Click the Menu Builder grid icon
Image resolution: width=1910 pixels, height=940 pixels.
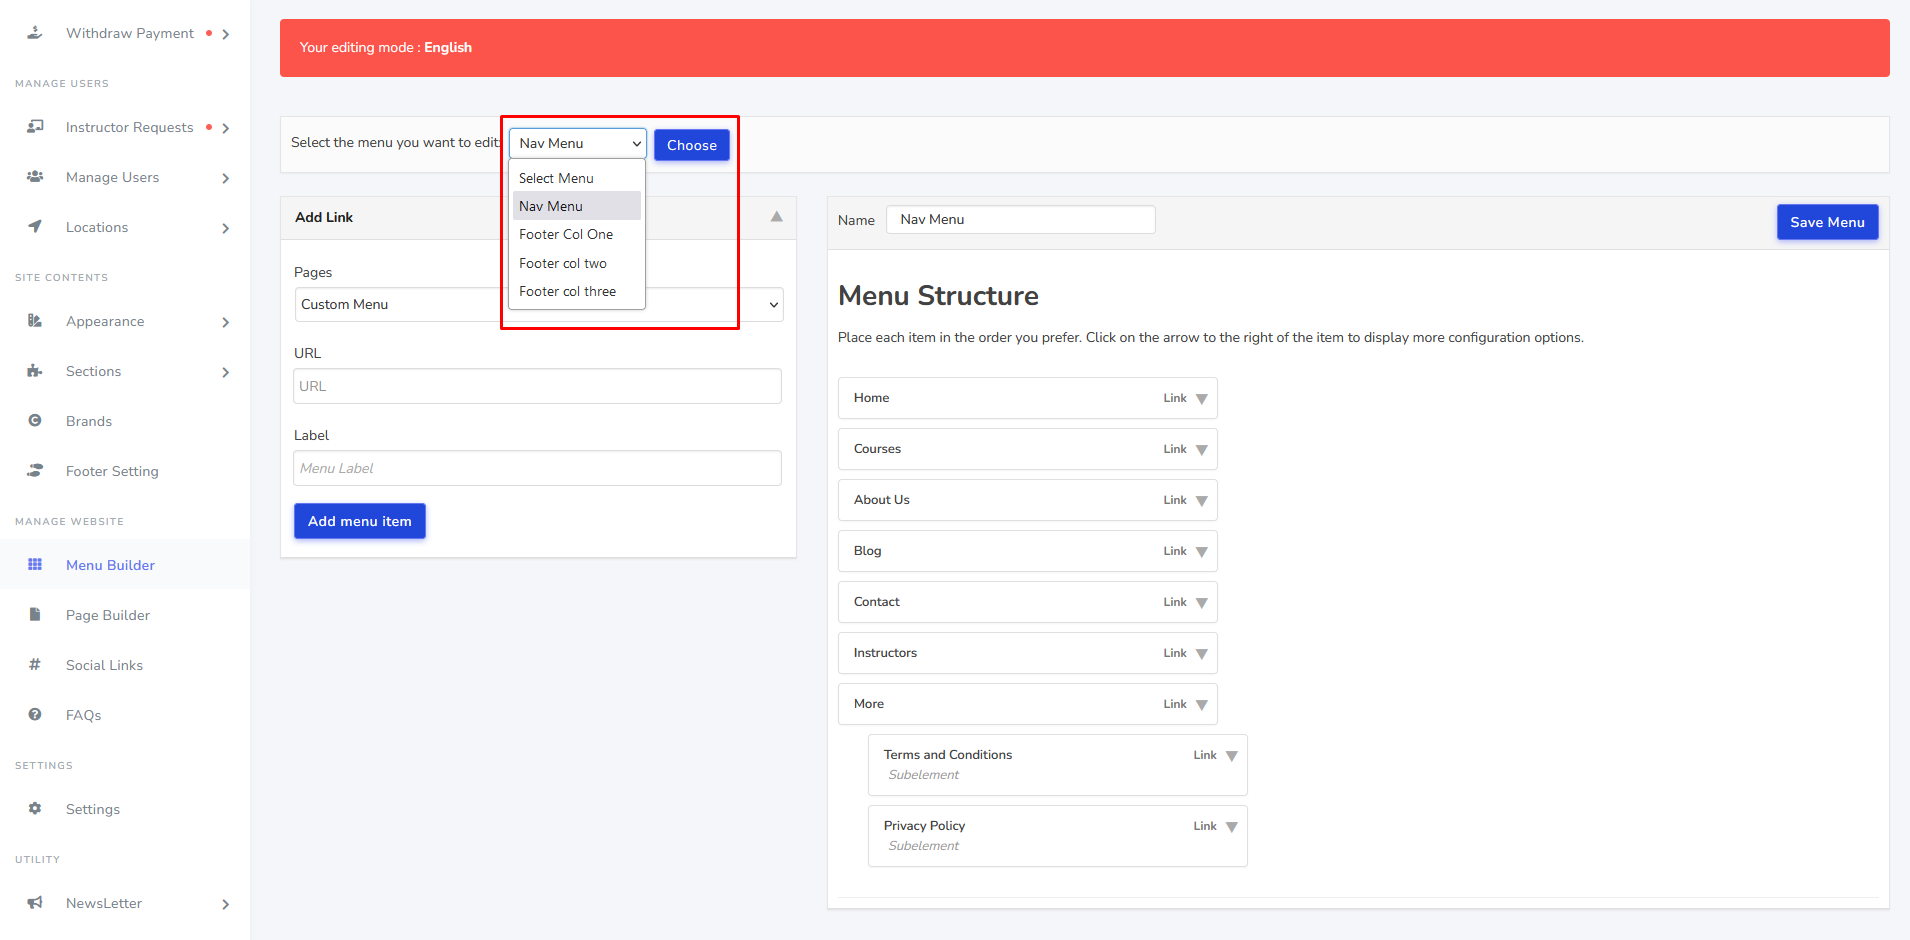pyautogui.click(x=35, y=565)
